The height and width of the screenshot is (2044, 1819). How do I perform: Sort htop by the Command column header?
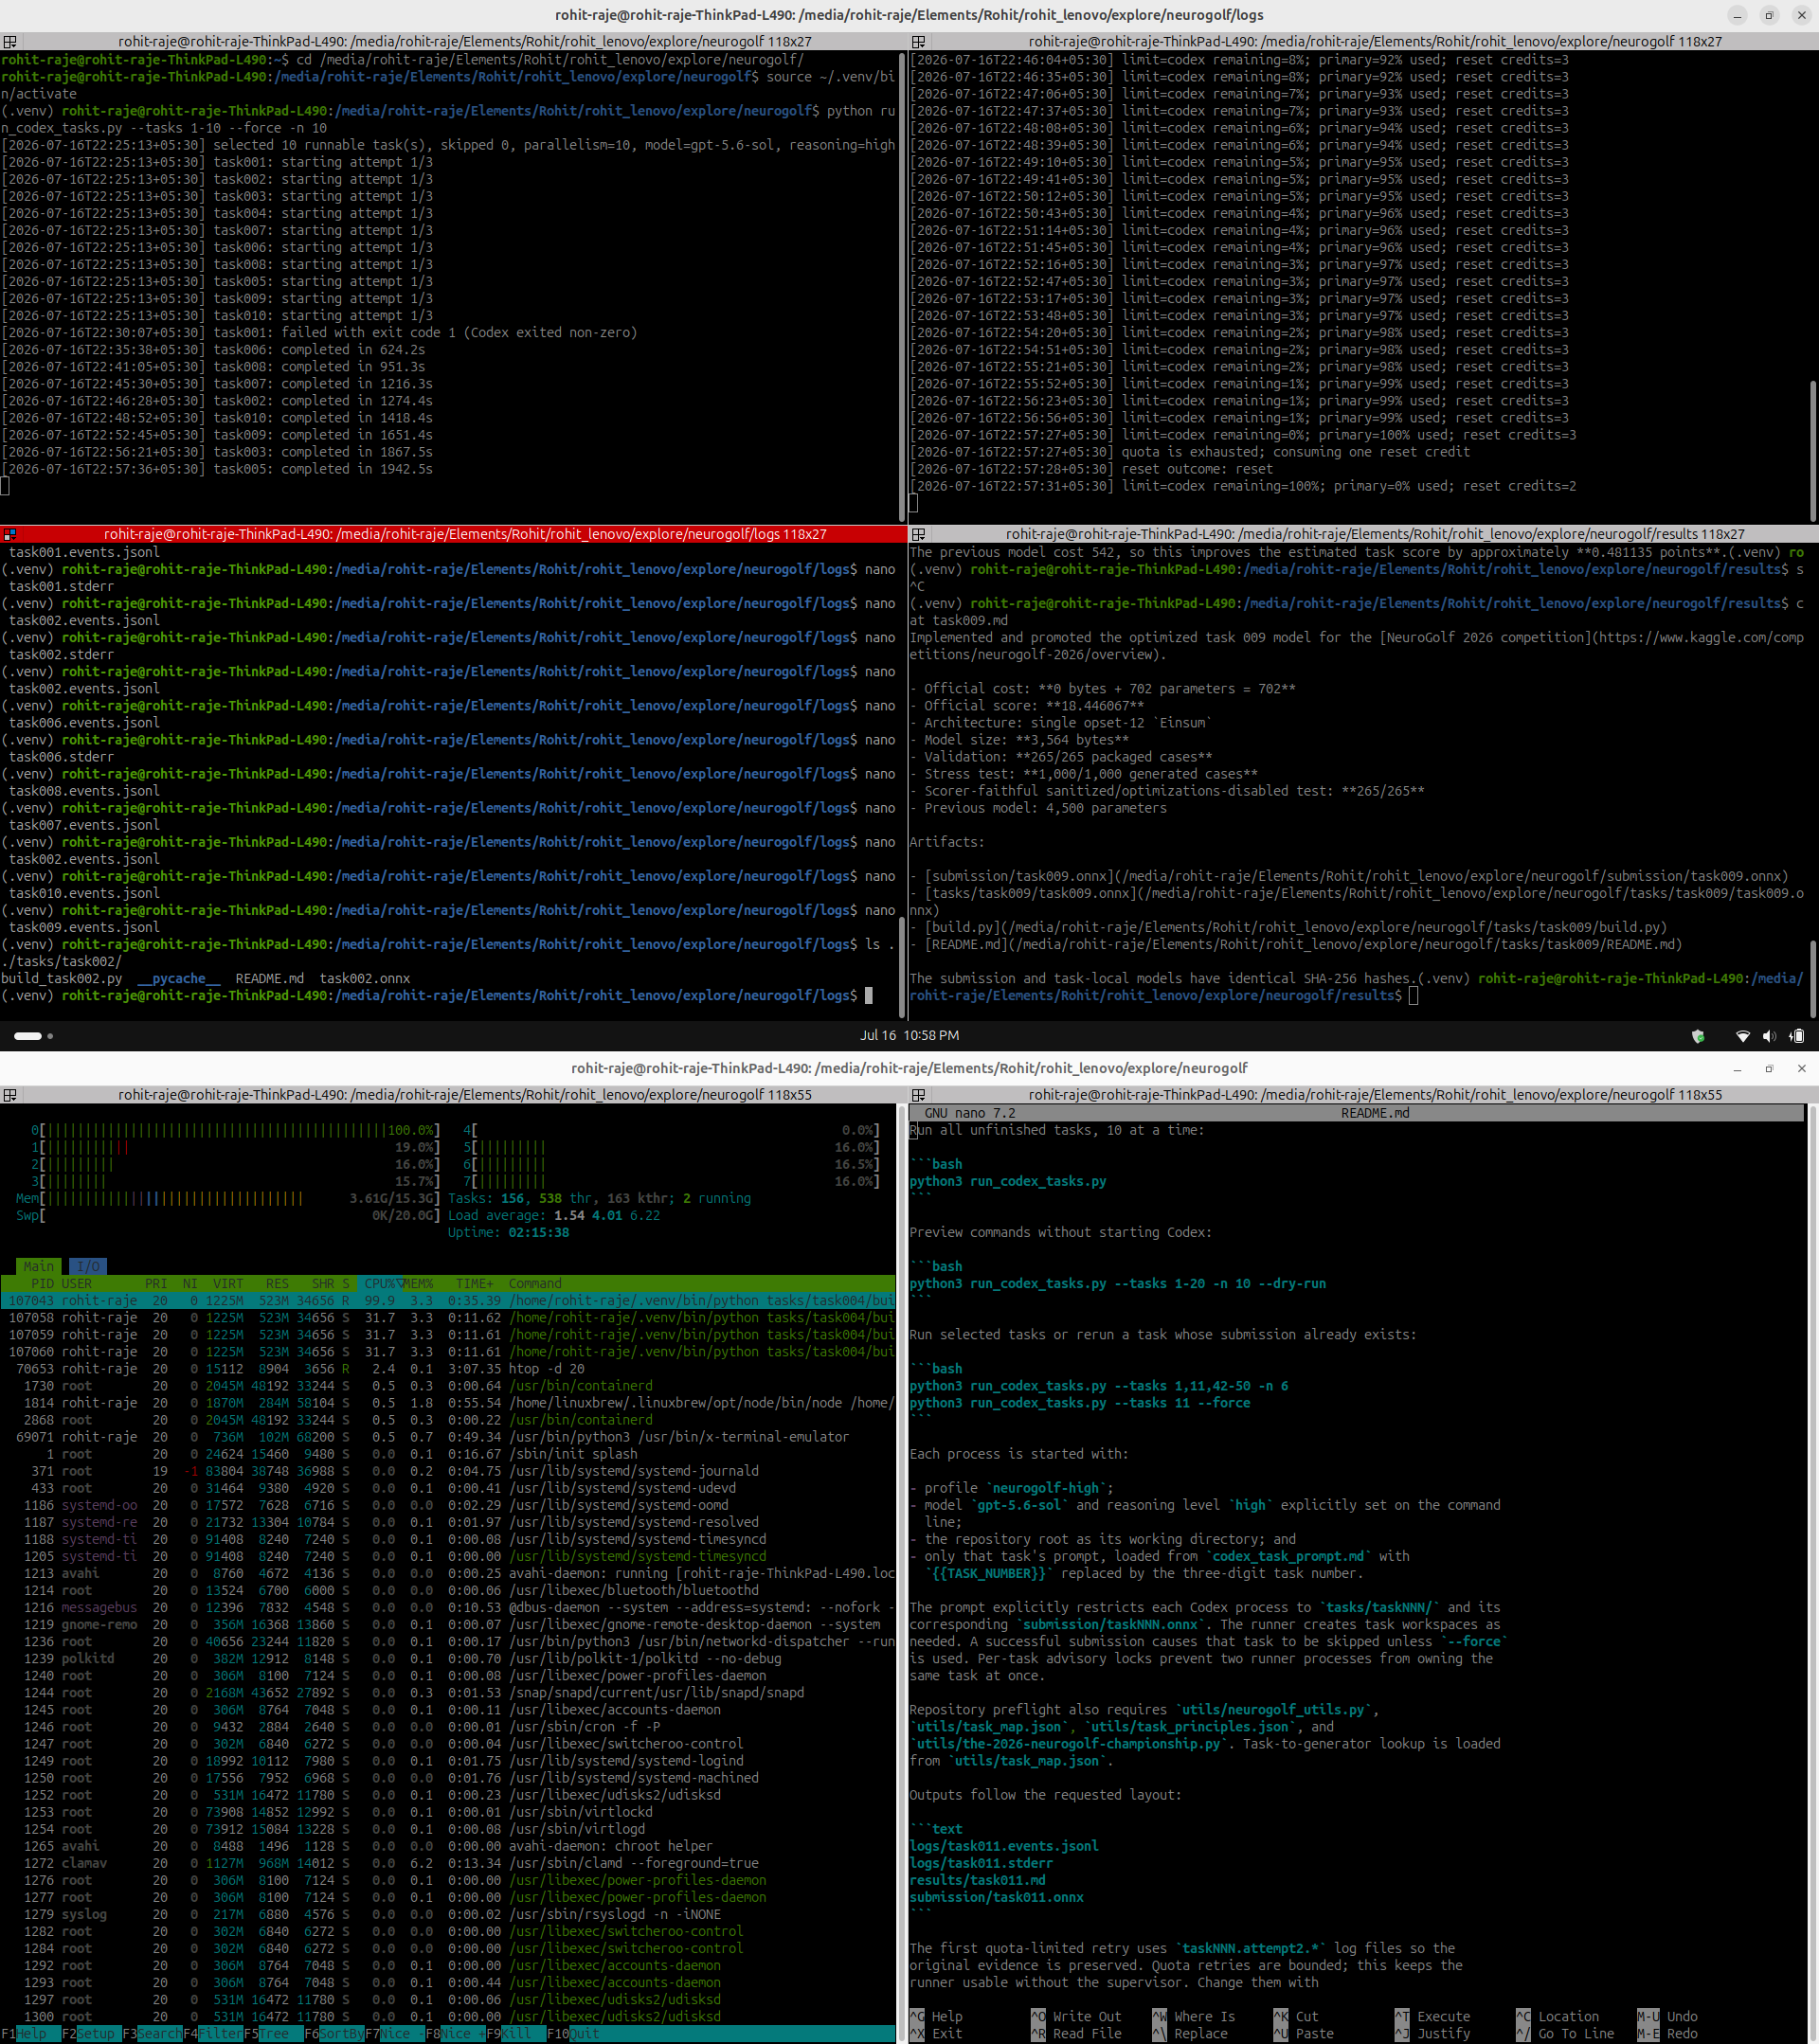pos(535,1284)
